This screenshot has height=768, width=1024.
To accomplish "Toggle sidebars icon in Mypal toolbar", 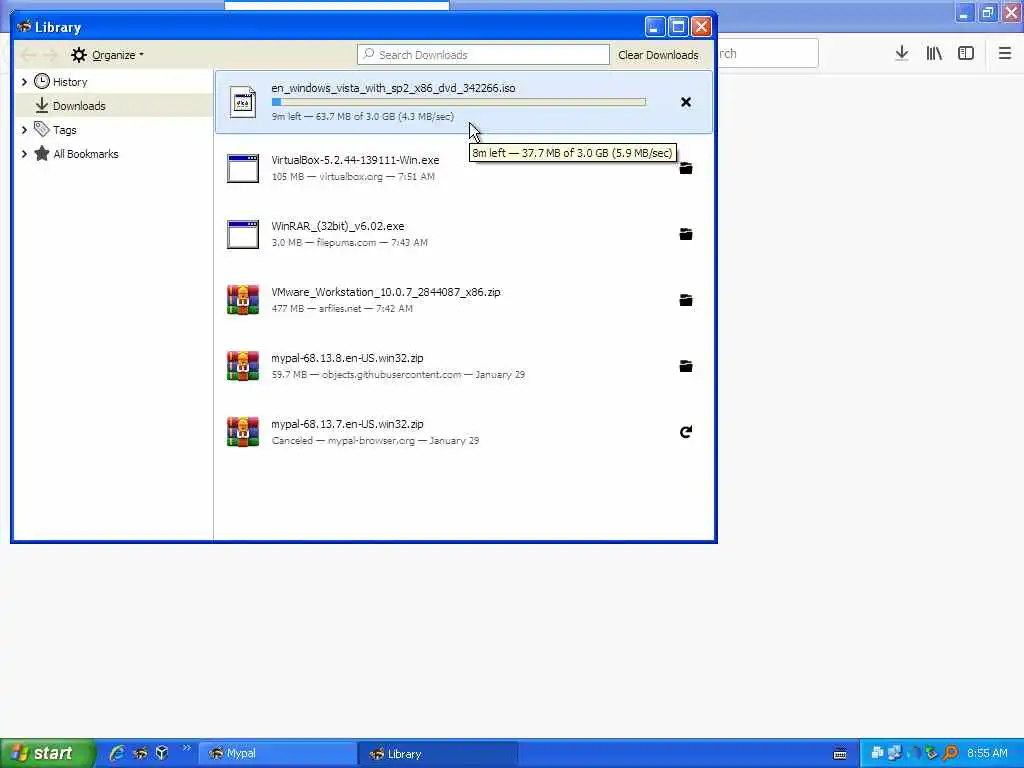I will (966, 54).
